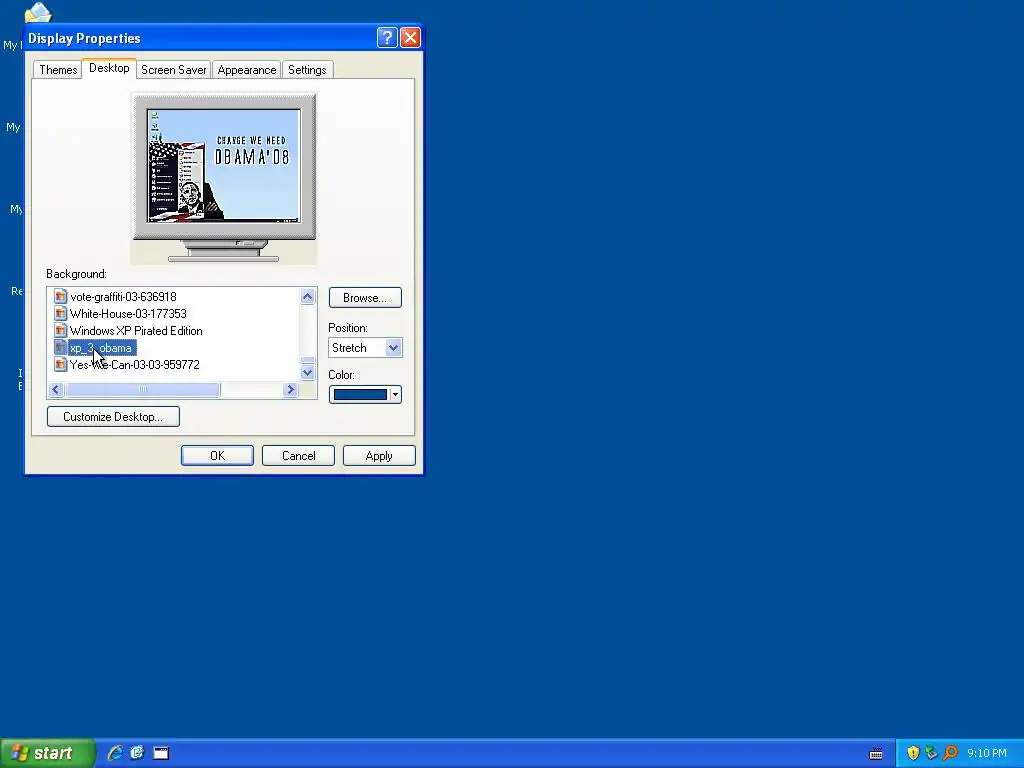Click the 9:10 PM taskbar clock
Screen dimensions: 1024x768
[x=987, y=753]
